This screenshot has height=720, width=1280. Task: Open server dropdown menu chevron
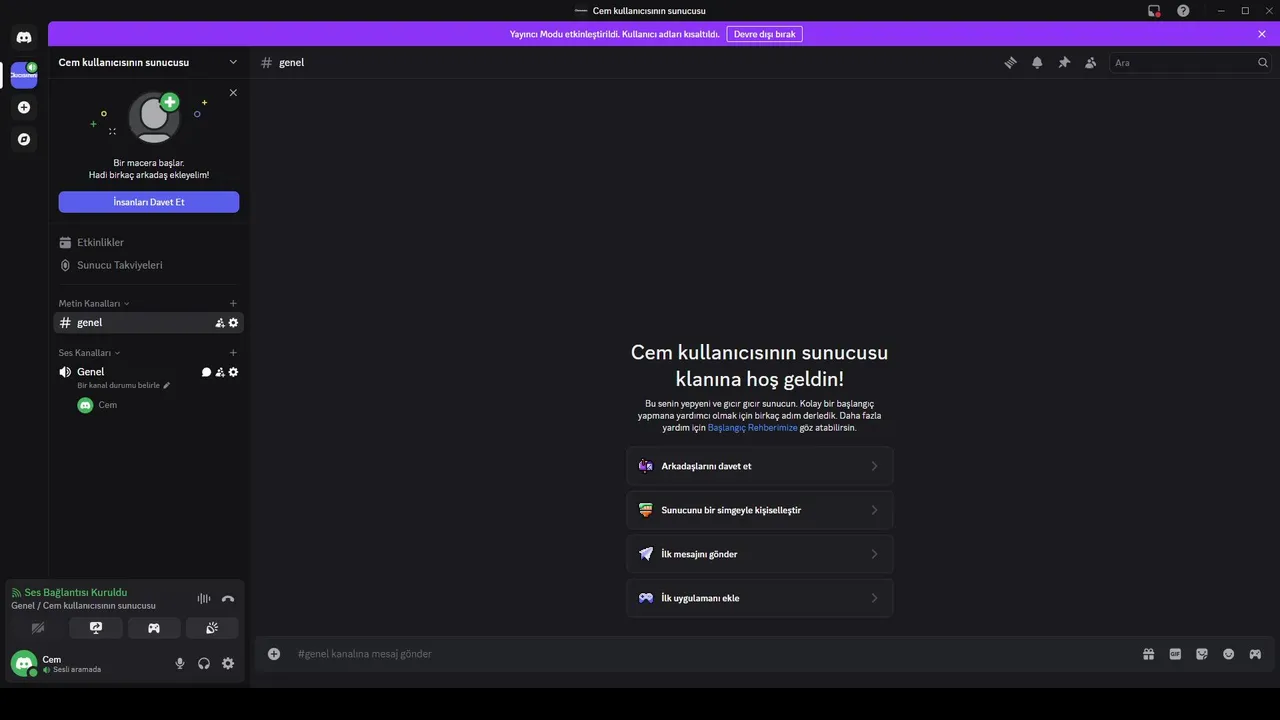(x=233, y=62)
